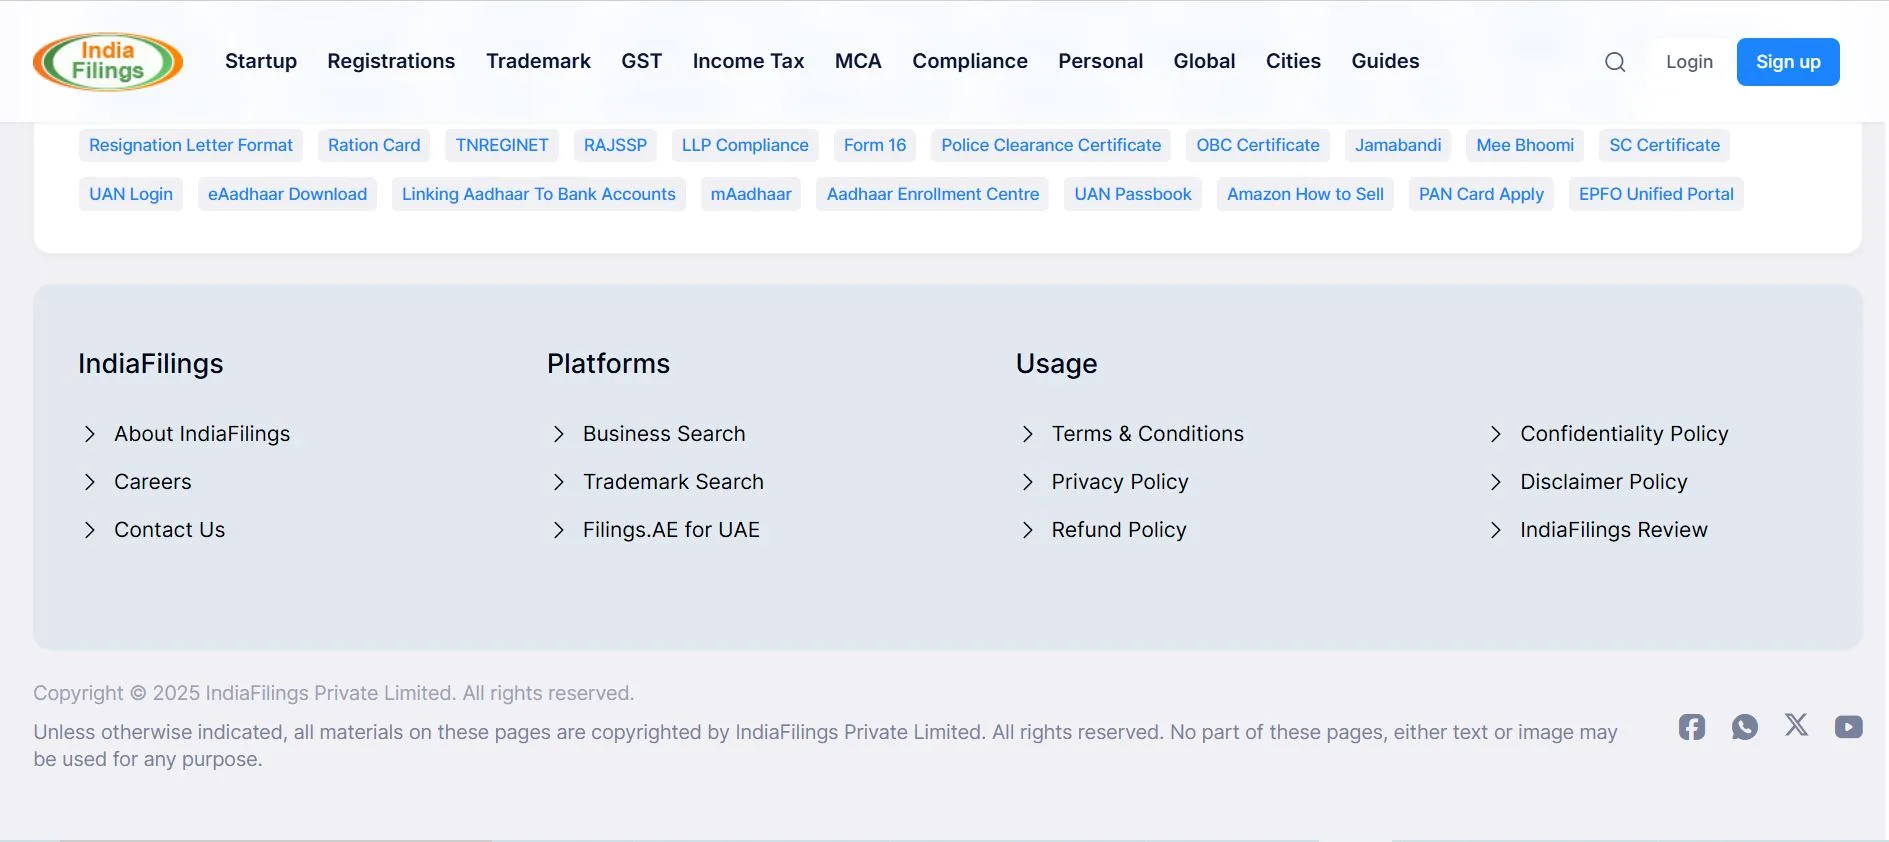The height and width of the screenshot is (842, 1889).
Task: Open the Facebook social icon
Action: 1691,727
